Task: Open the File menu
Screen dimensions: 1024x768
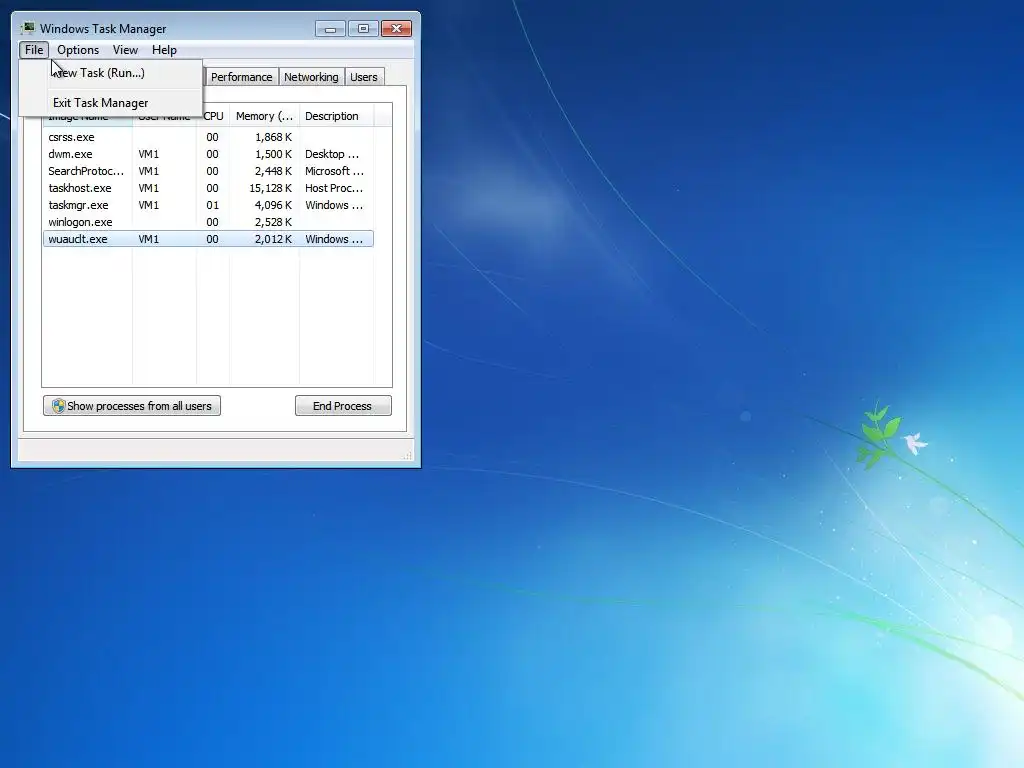Action: (x=34, y=50)
